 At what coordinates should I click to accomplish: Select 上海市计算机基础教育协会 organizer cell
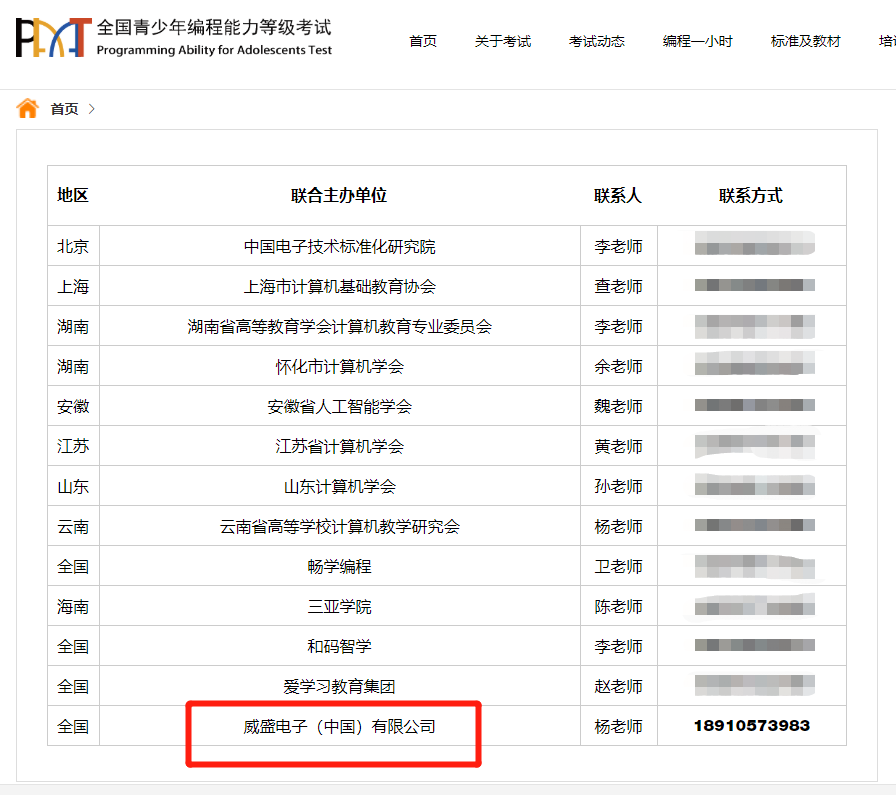click(339, 286)
